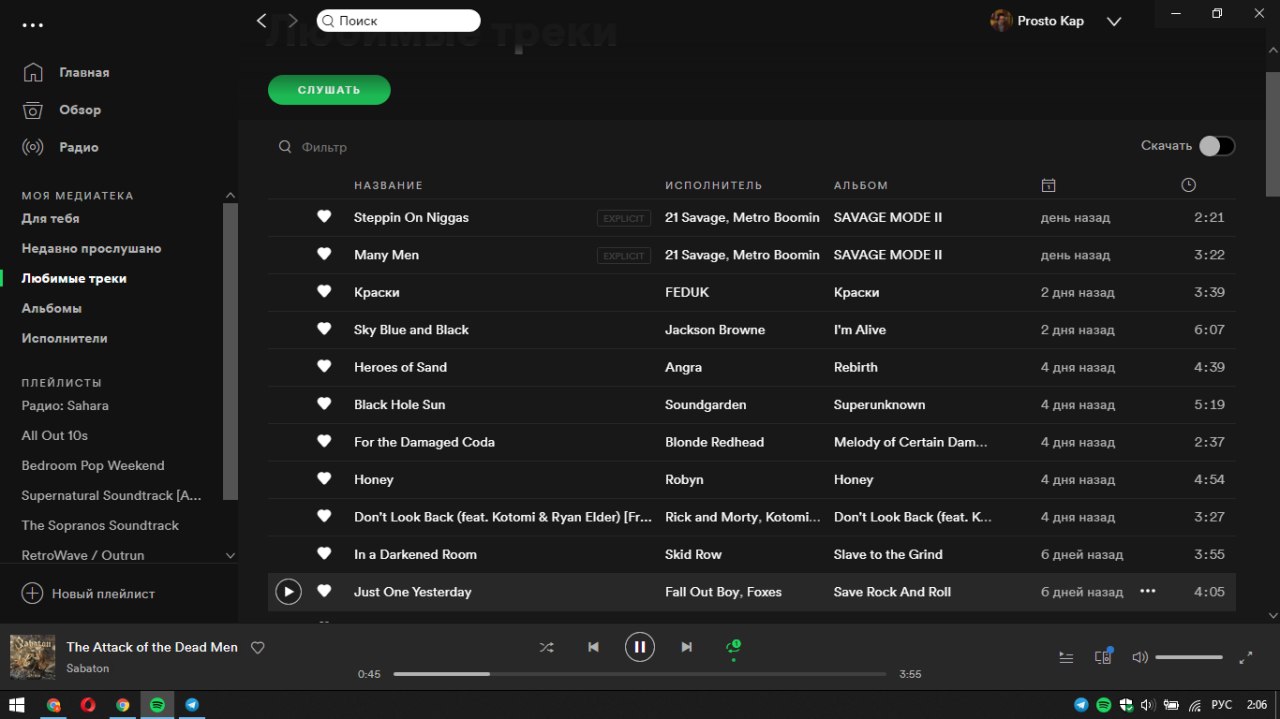Viewport: 1280px width, 719px height.
Task: Unlike In a Darkened Room heart
Action: click(x=324, y=554)
